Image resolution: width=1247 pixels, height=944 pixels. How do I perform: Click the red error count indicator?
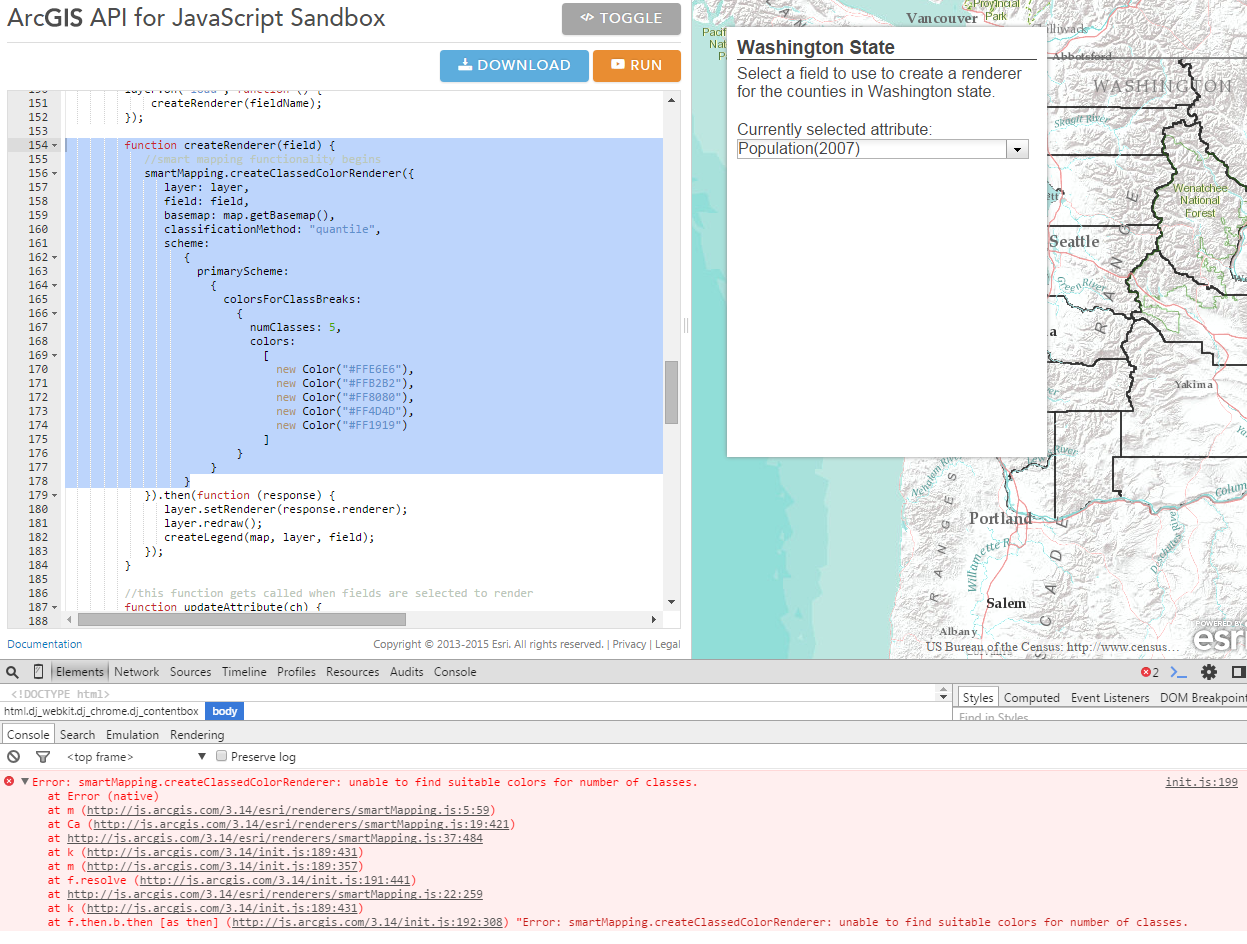[1150, 672]
